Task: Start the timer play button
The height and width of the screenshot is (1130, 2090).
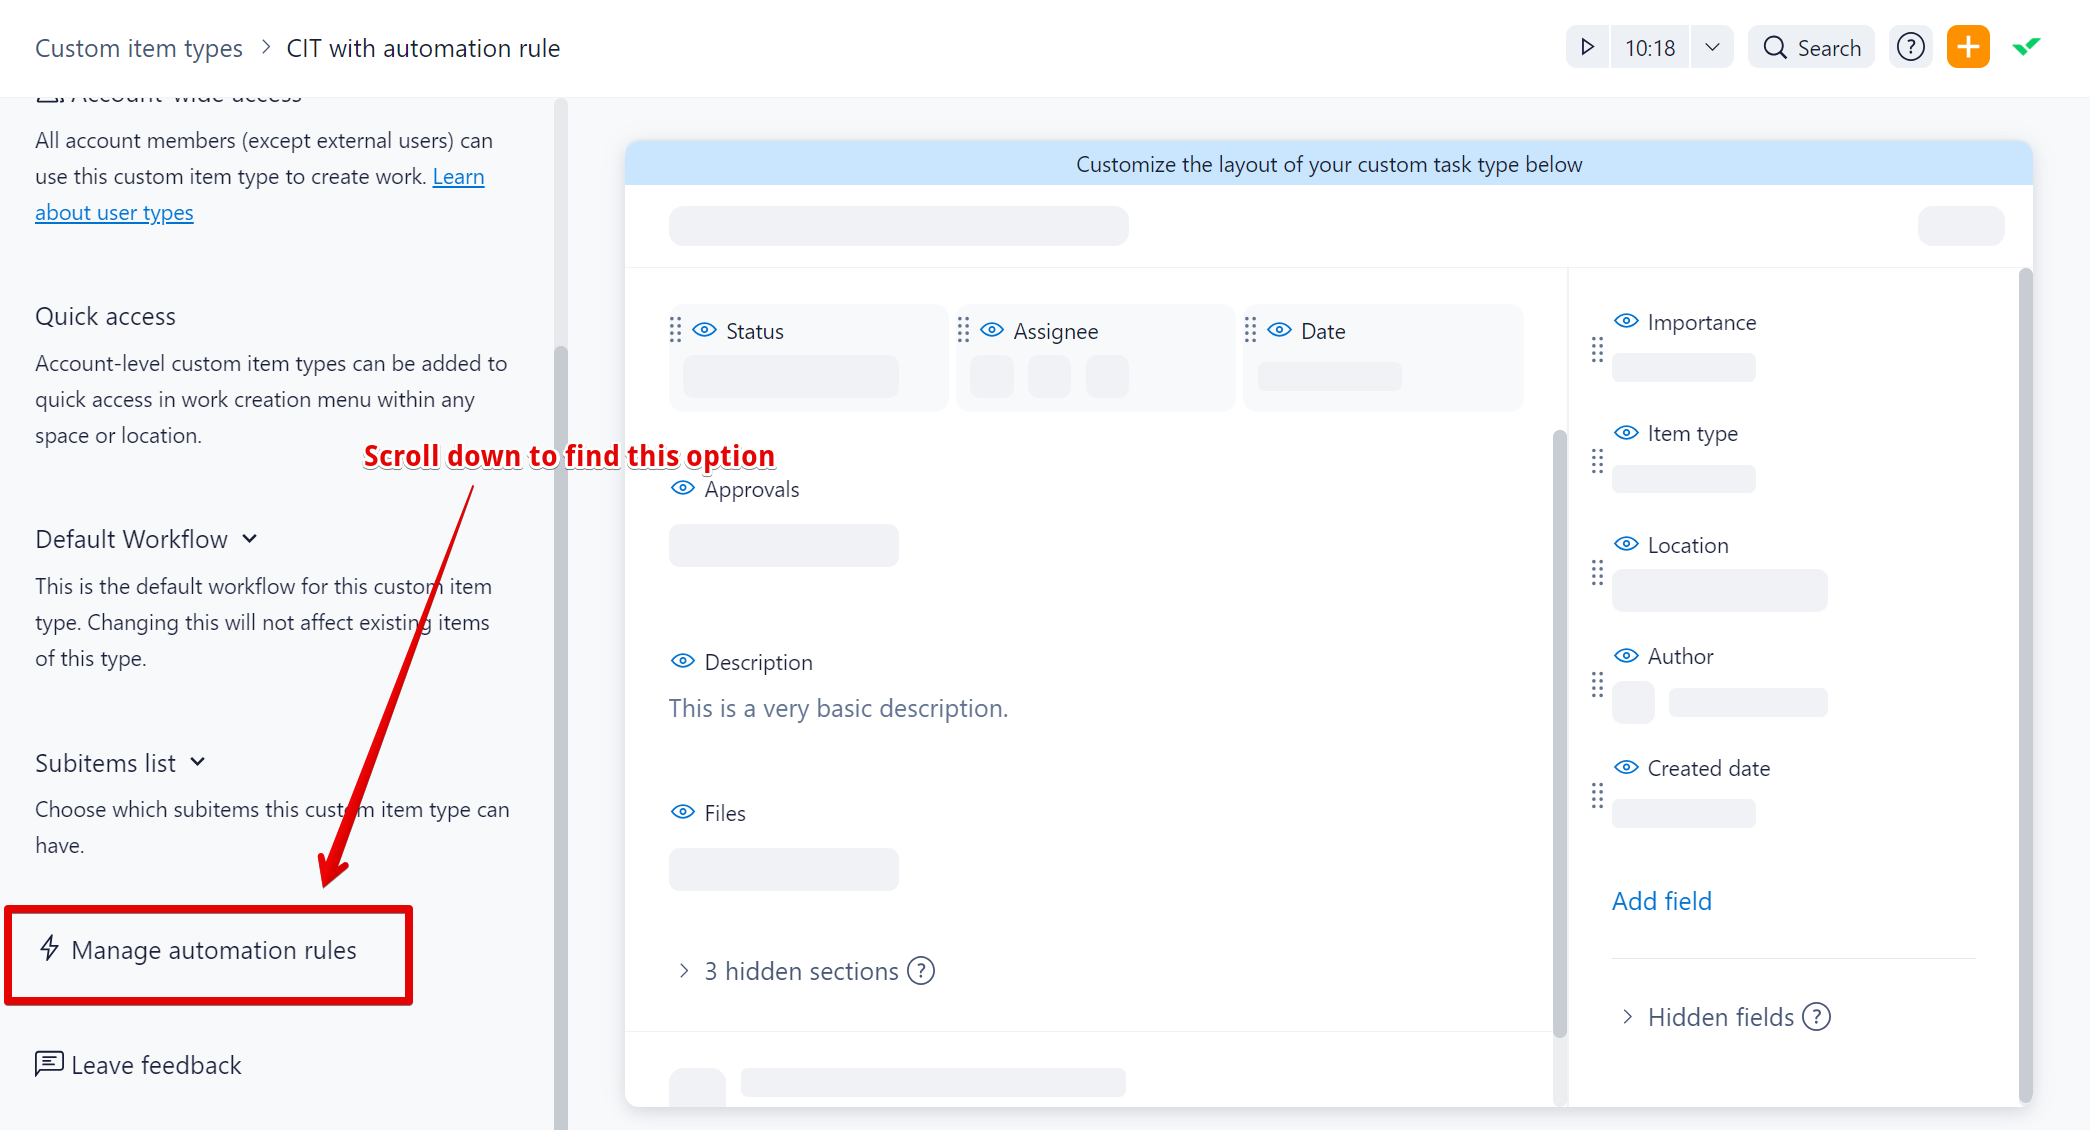Action: [1587, 47]
